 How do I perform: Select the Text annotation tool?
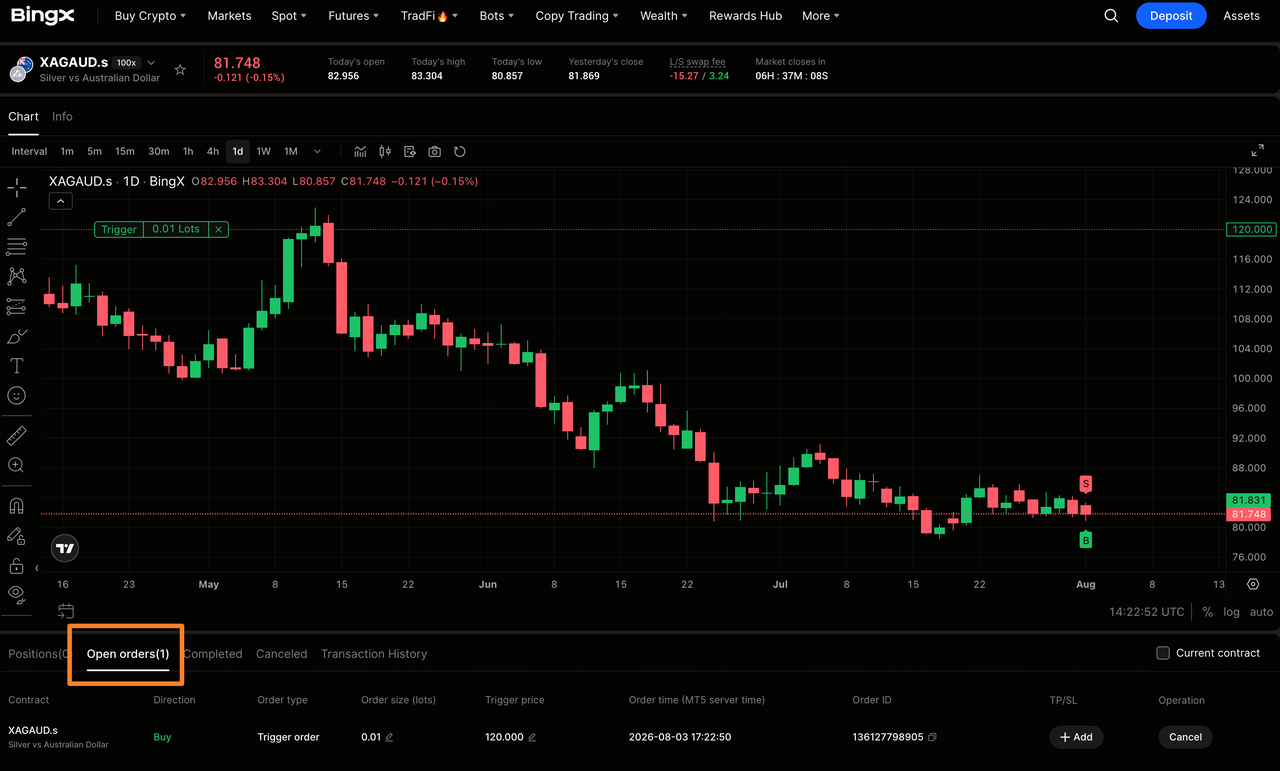tap(16, 366)
